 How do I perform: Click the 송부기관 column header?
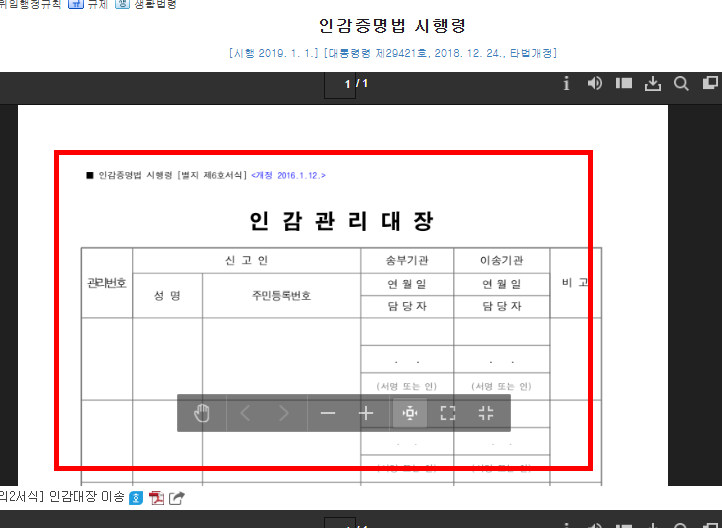[407, 261]
